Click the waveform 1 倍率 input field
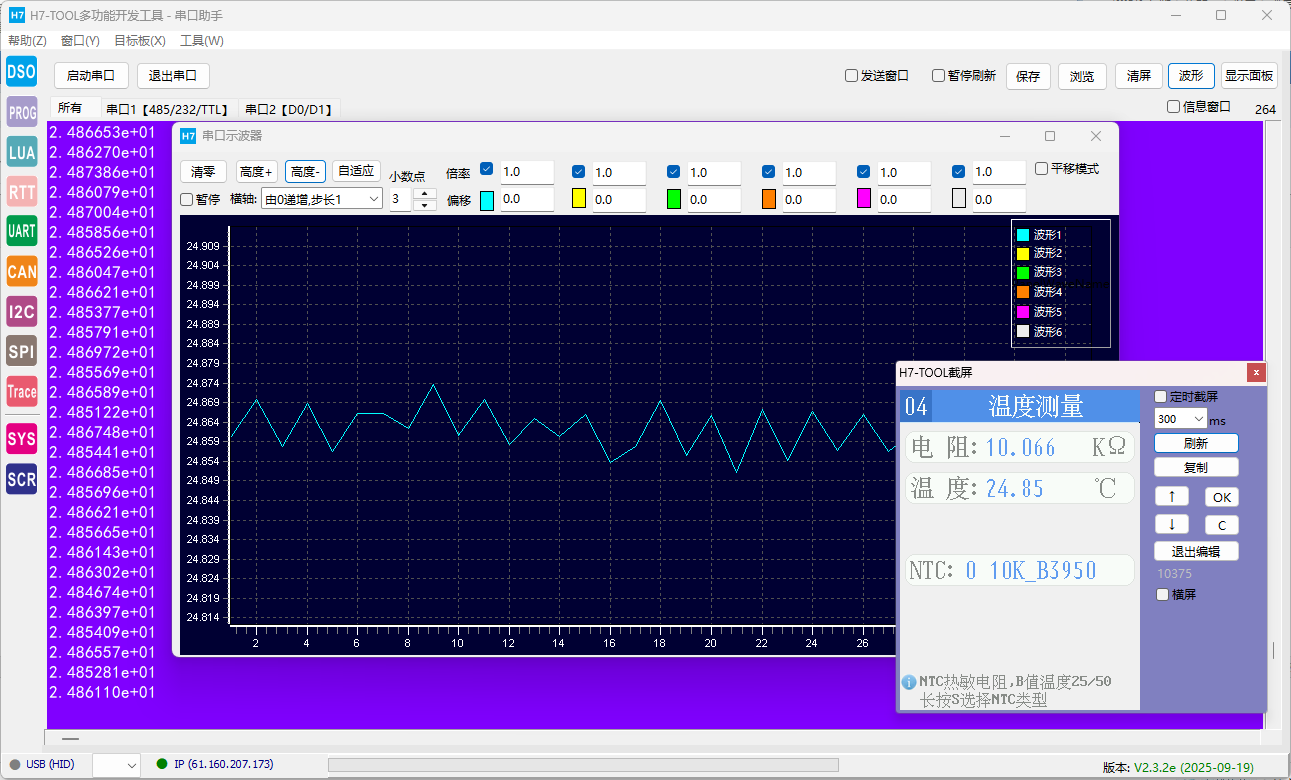This screenshot has width=1291, height=780. pyautogui.click(x=526, y=172)
